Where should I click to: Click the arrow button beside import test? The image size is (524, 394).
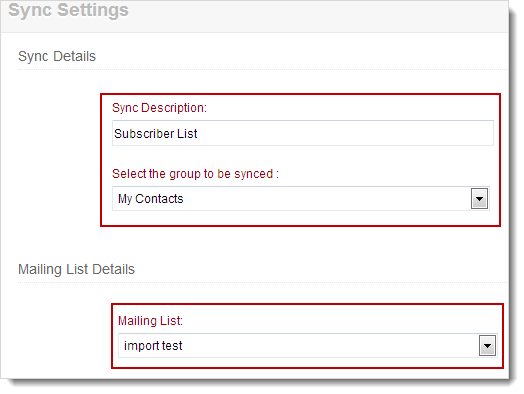pyautogui.click(x=487, y=346)
